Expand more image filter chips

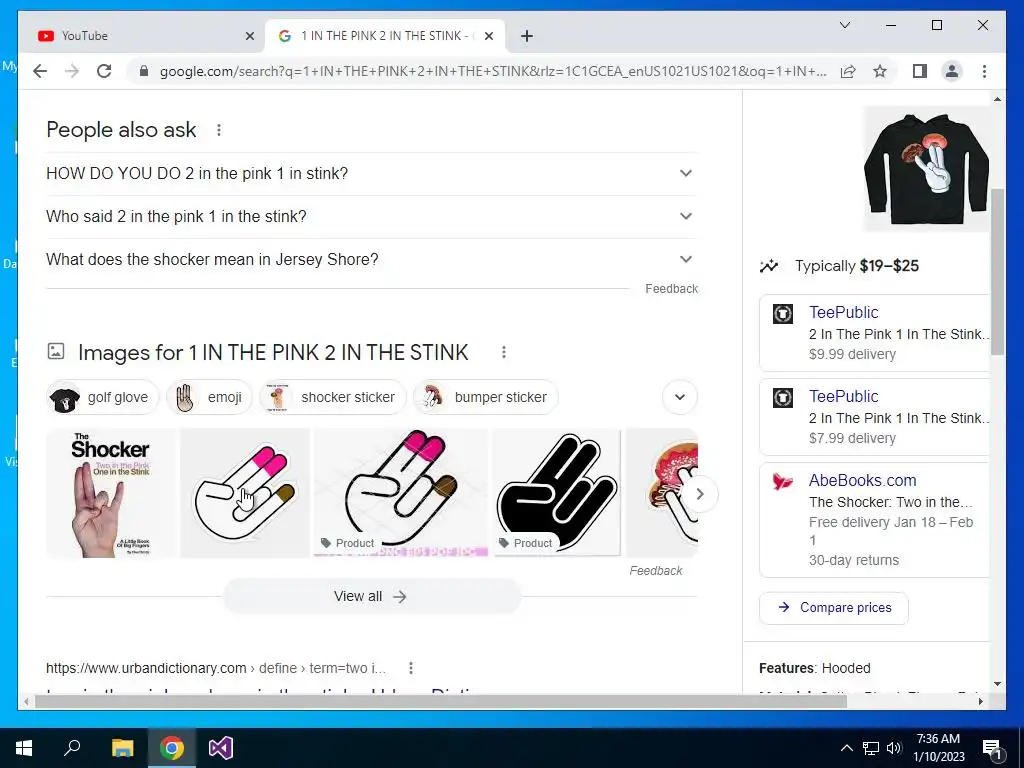(x=679, y=397)
